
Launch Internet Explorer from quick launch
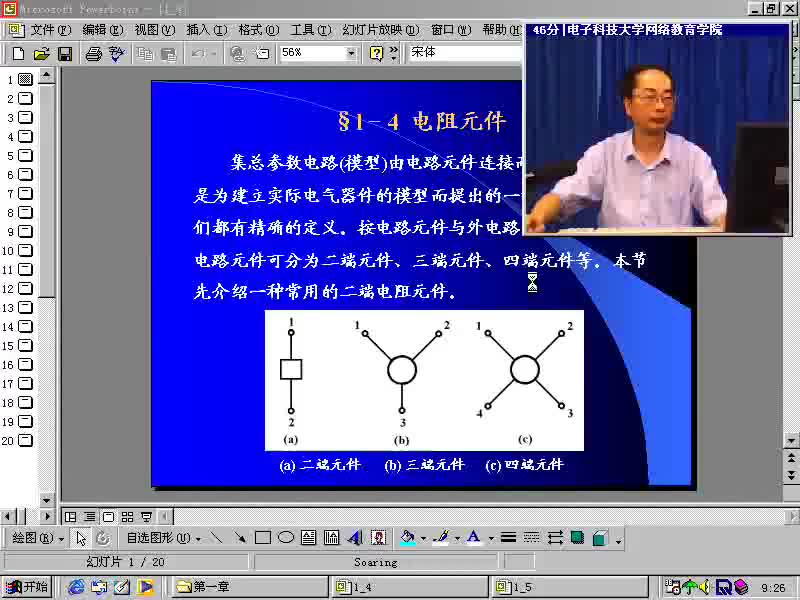coord(76,587)
